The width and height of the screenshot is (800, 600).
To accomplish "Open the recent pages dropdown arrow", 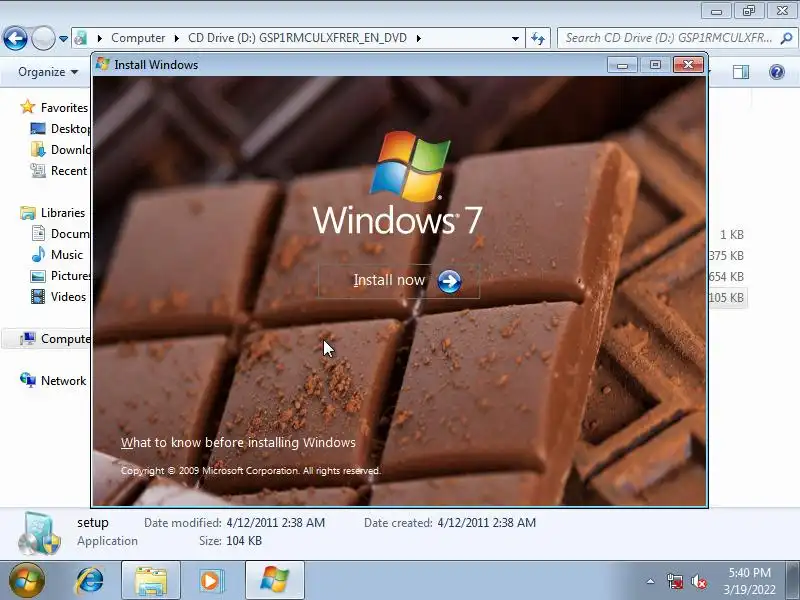I will (x=63, y=39).
